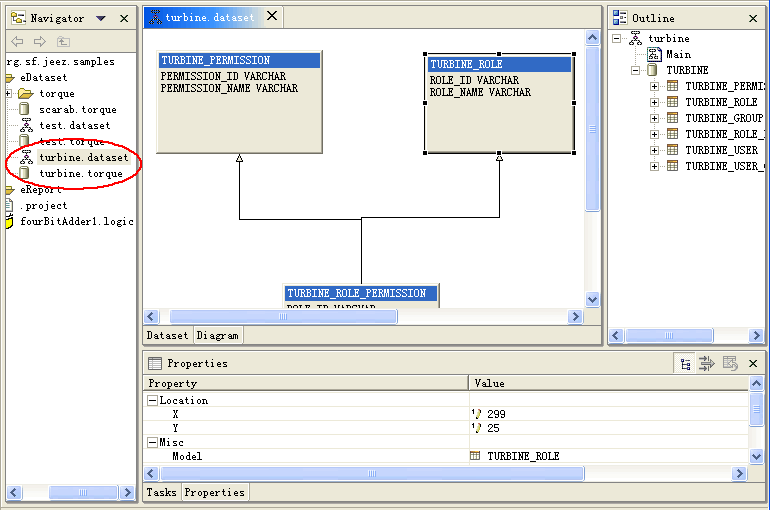This screenshot has height=510, width=770.
Task: Toggle Show Categories in Properties toolbar
Action: click(685, 364)
